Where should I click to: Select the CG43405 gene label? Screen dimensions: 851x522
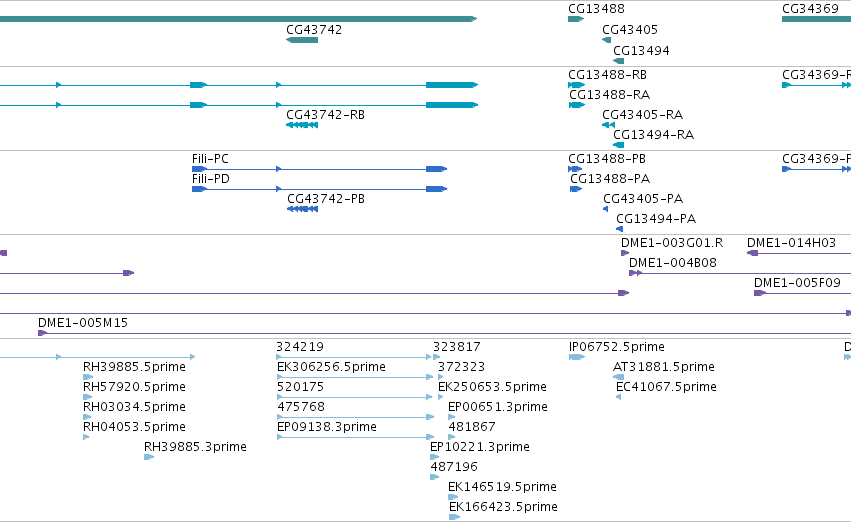tap(630, 30)
